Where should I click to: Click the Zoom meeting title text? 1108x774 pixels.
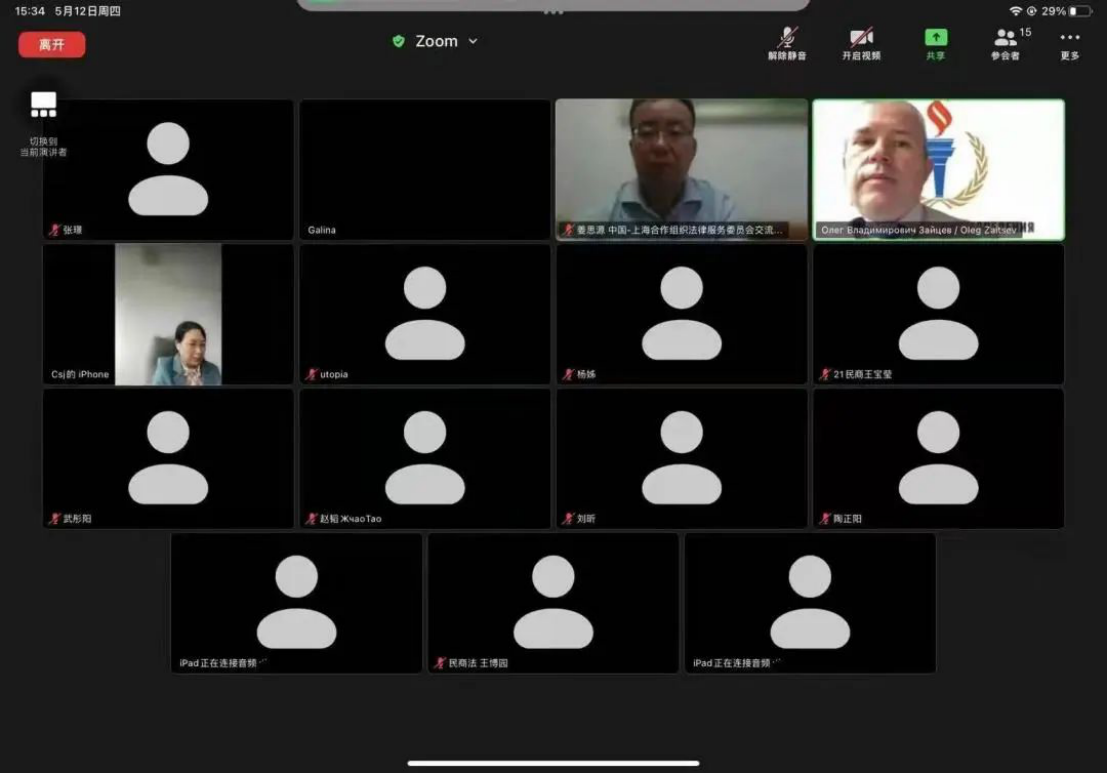point(436,42)
